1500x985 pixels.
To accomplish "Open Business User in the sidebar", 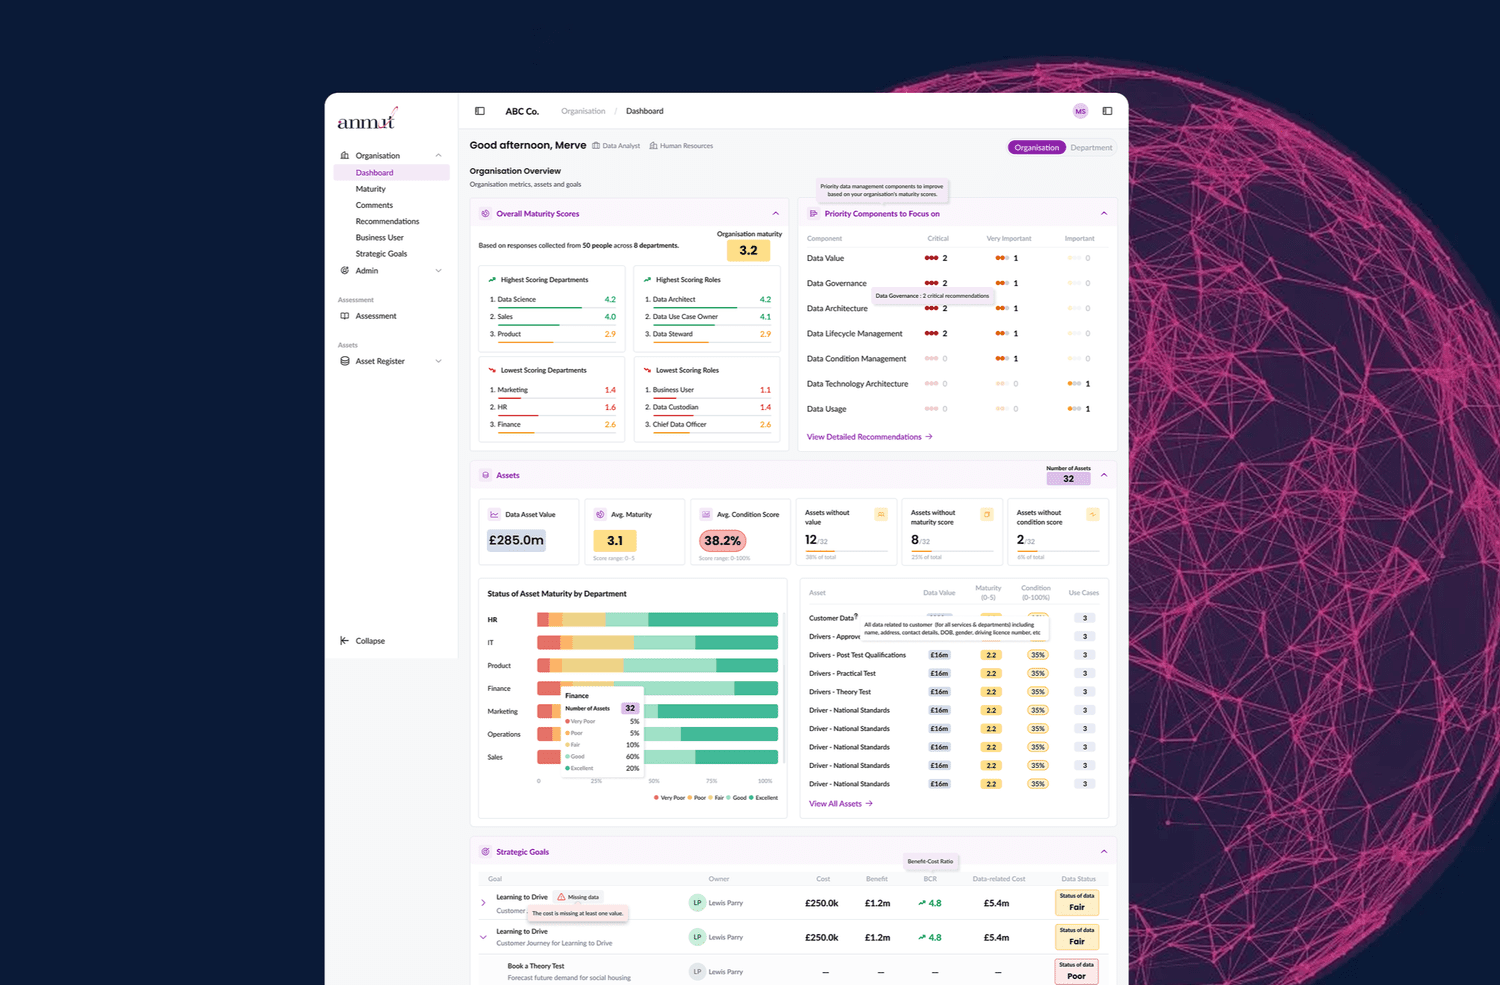I will click(379, 238).
